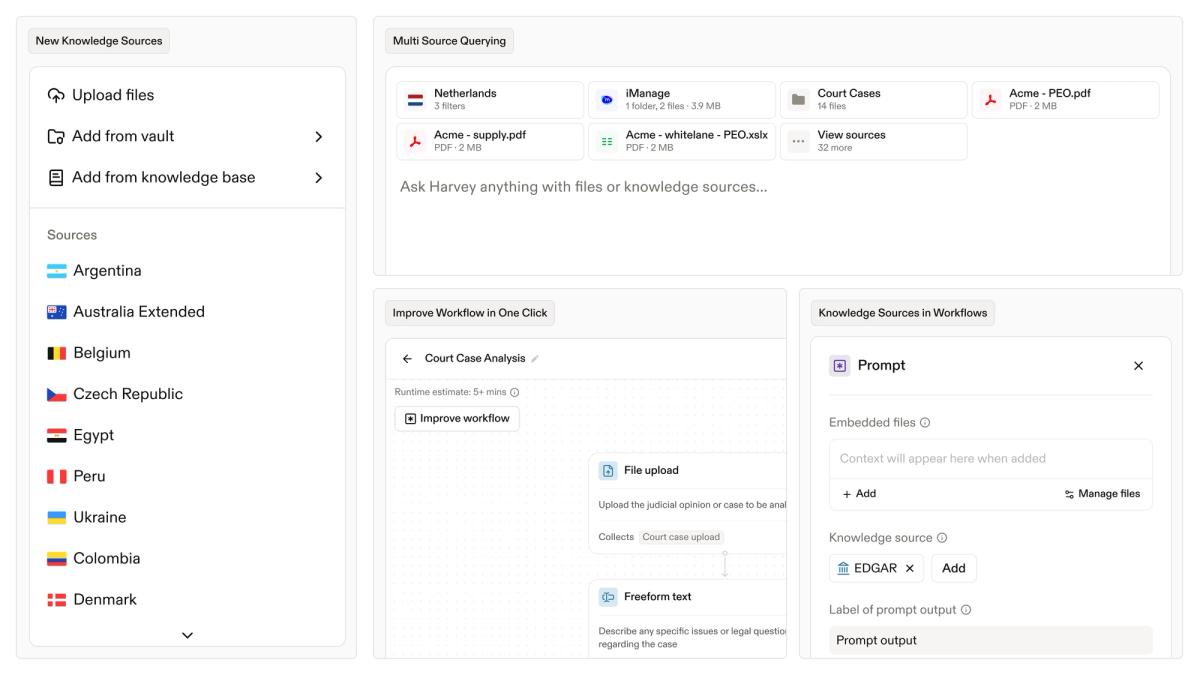
Task: Show the Label of prompt output info icon
Action: click(x=966, y=610)
